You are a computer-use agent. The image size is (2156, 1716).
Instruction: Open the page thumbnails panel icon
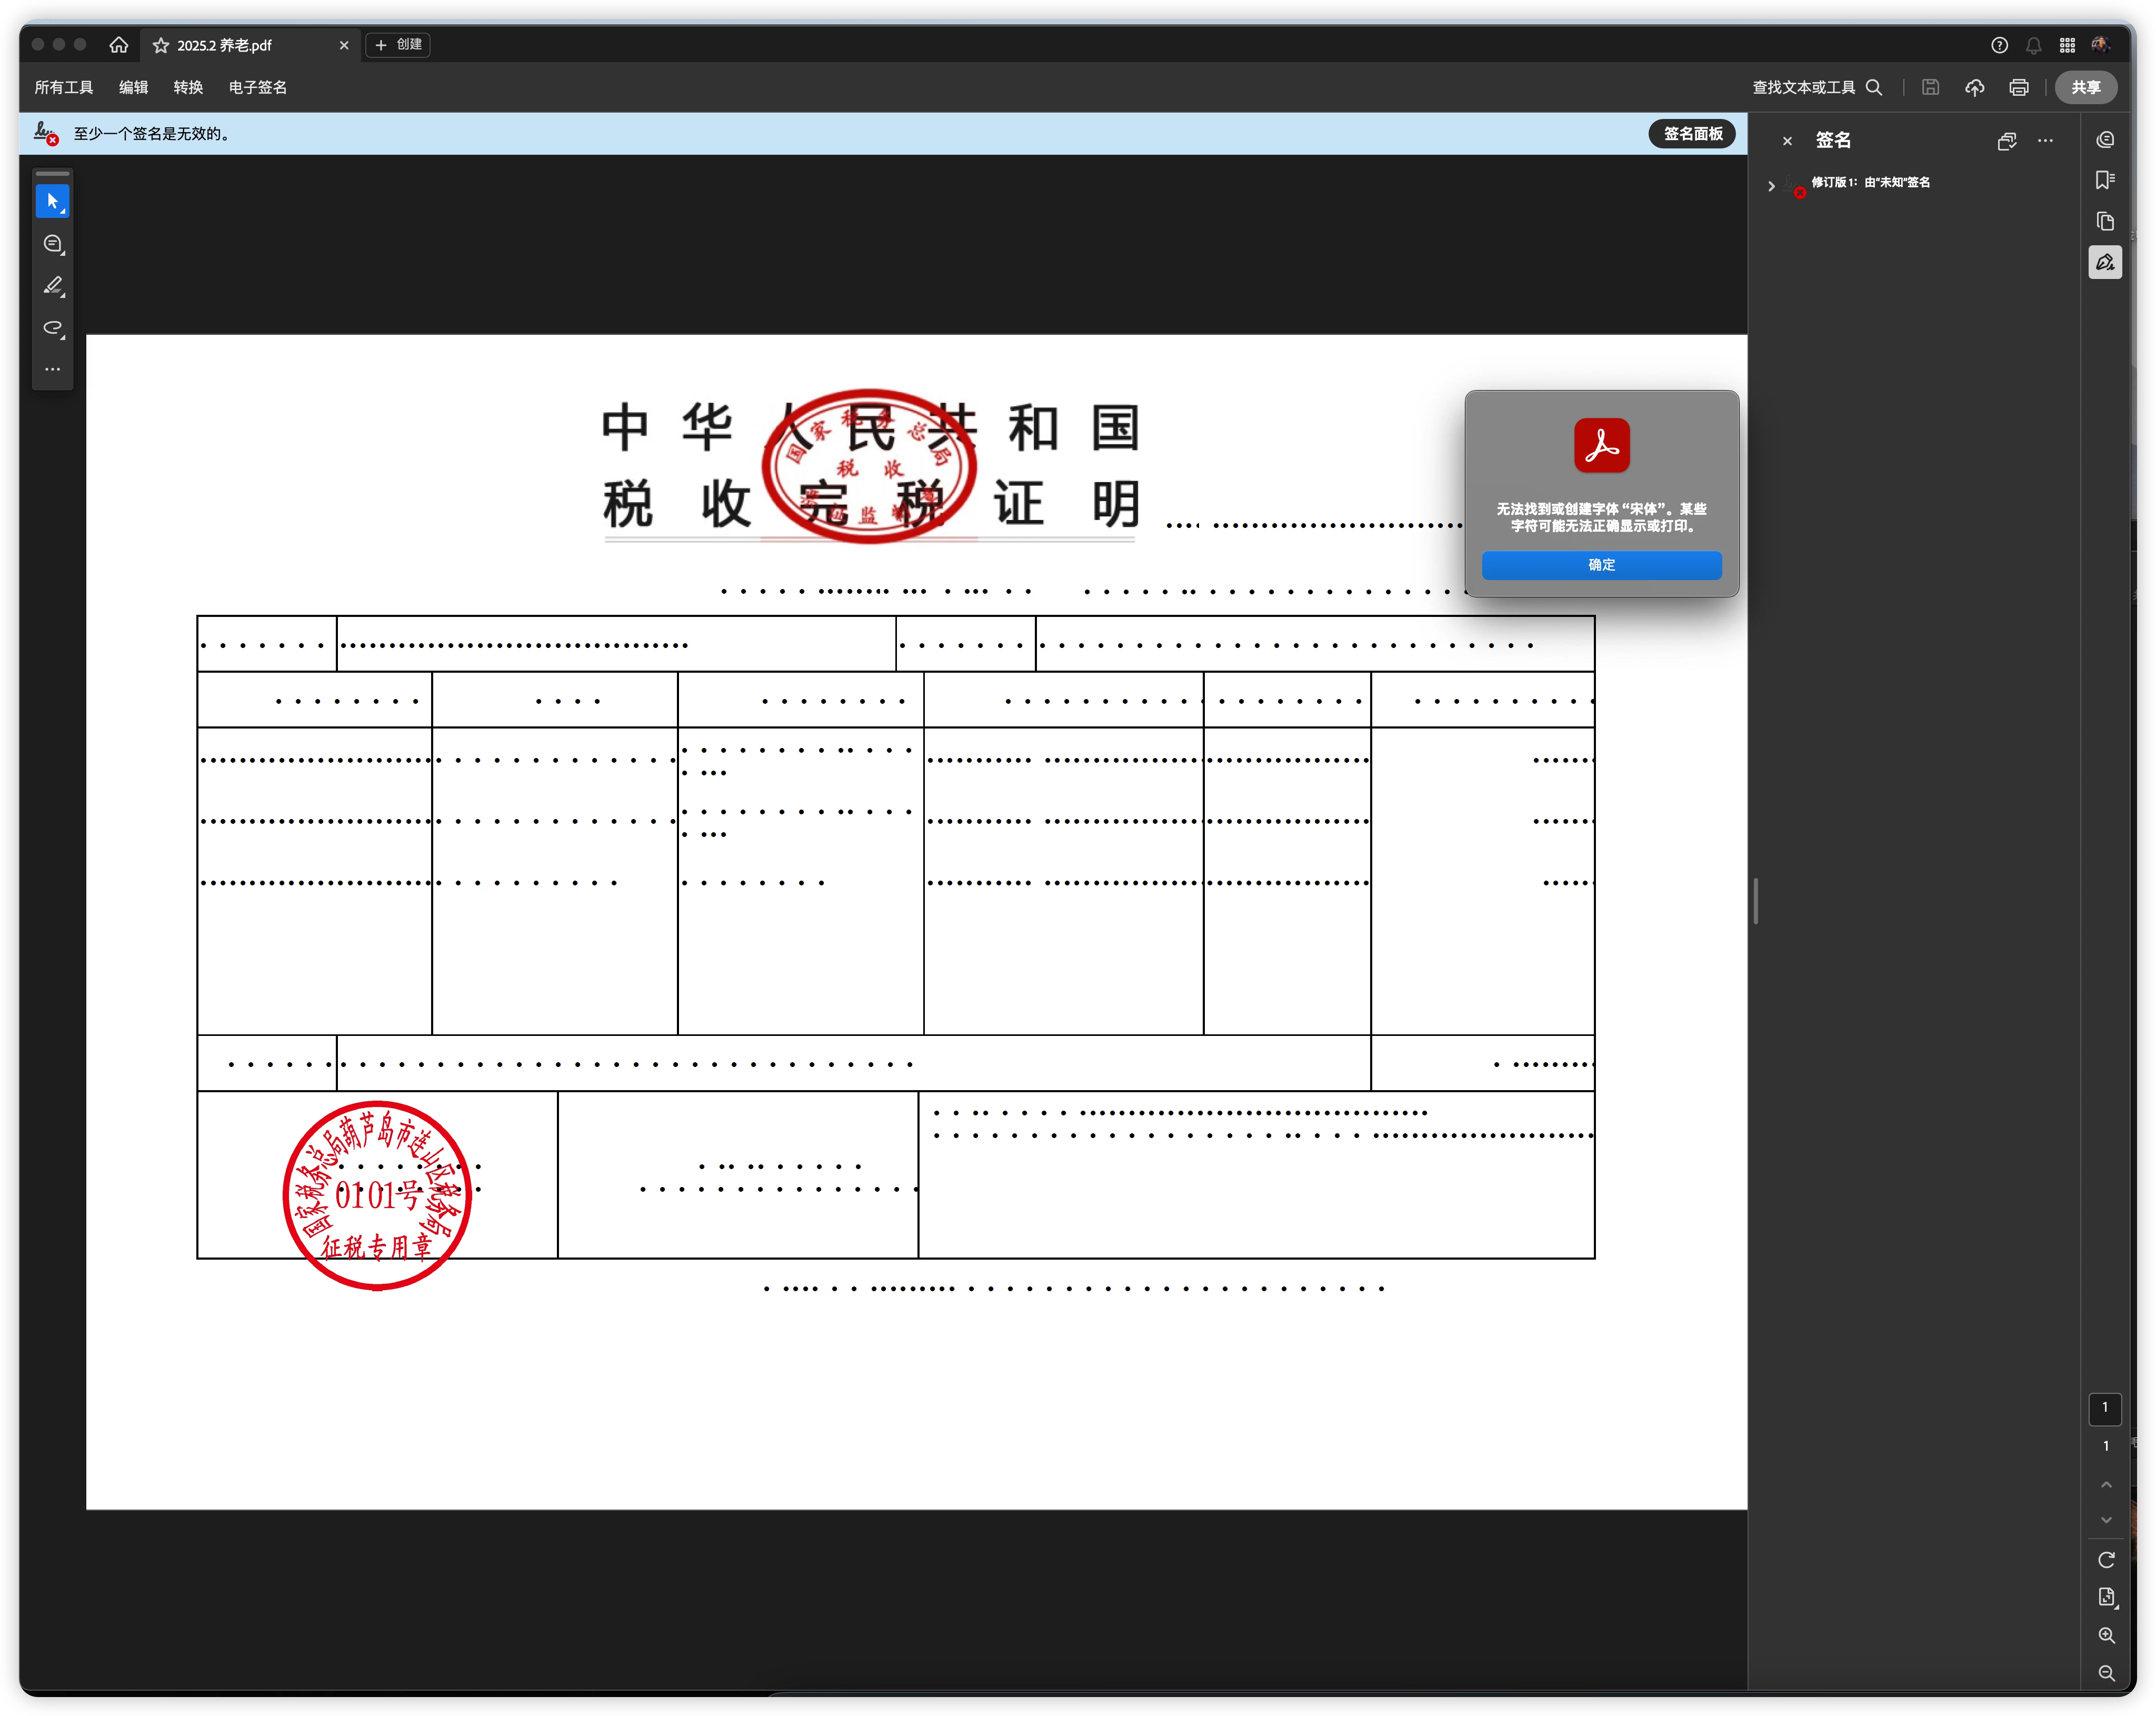tap(2105, 221)
